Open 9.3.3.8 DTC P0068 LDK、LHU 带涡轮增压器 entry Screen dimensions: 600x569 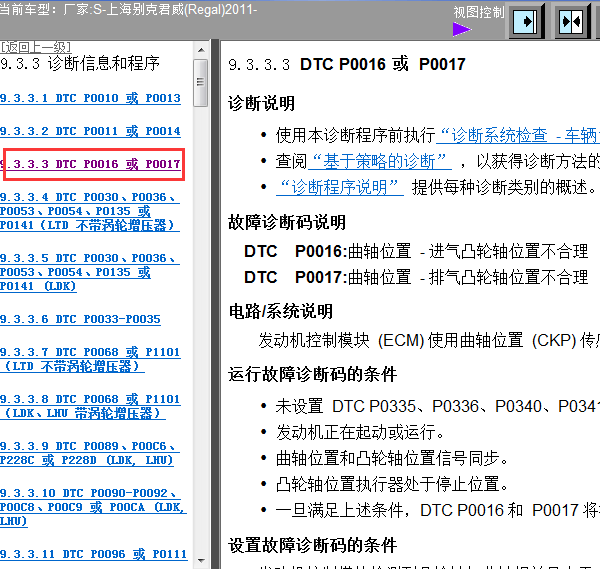tap(90, 406)
